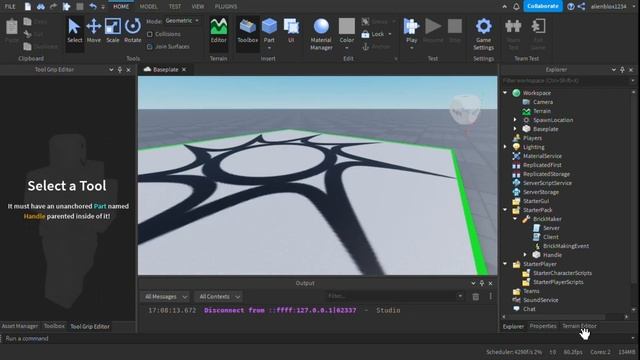Select ServerScriptService in Explorer
The image size is (640, 360).
click(547, 183)
